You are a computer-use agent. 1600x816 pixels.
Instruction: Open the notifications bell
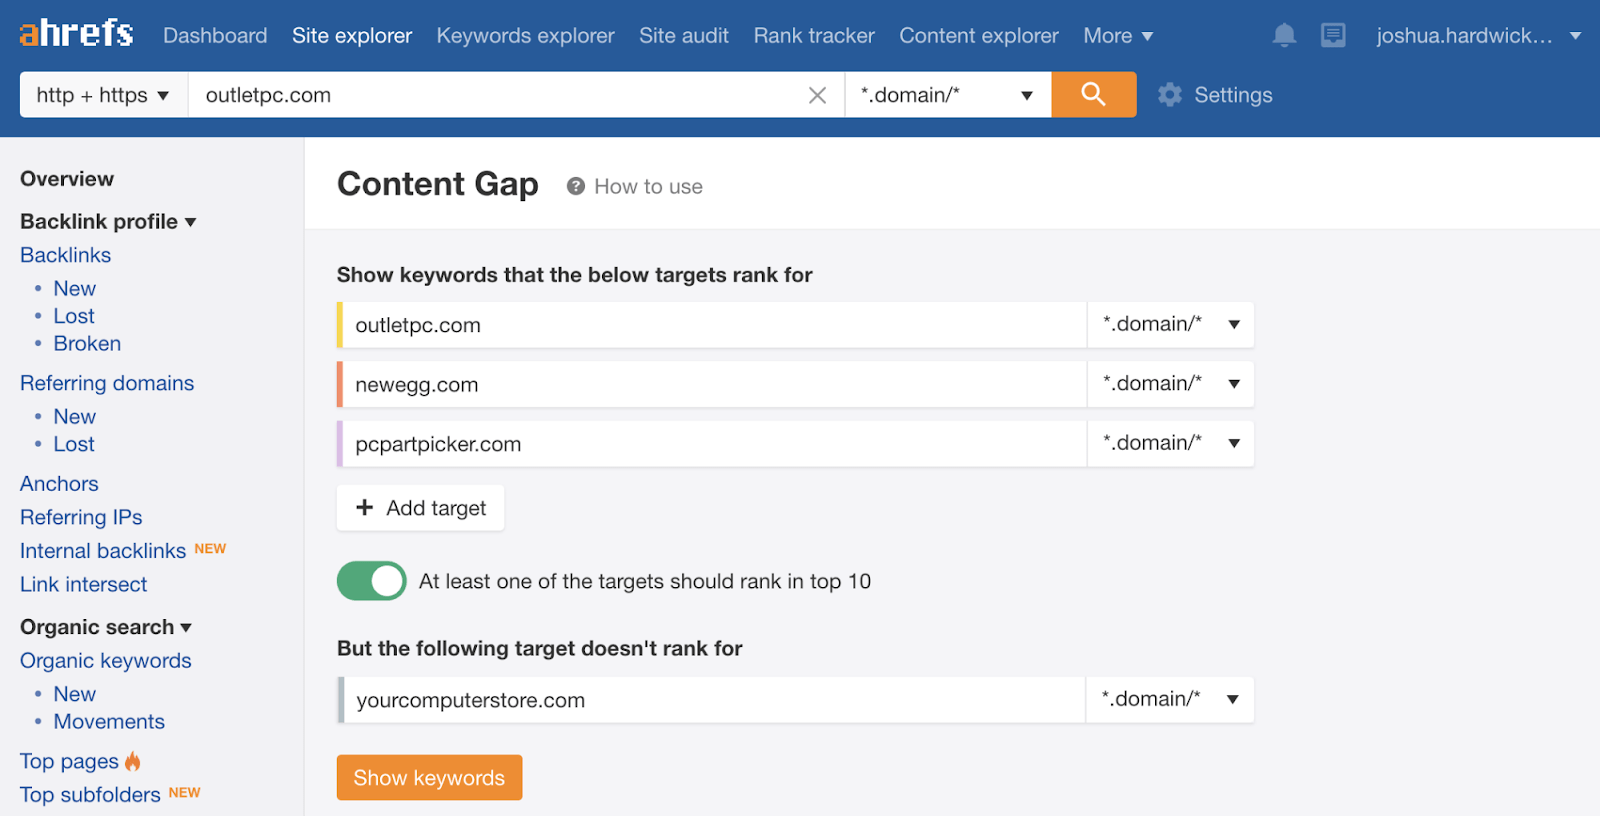tap(1284, 36)
